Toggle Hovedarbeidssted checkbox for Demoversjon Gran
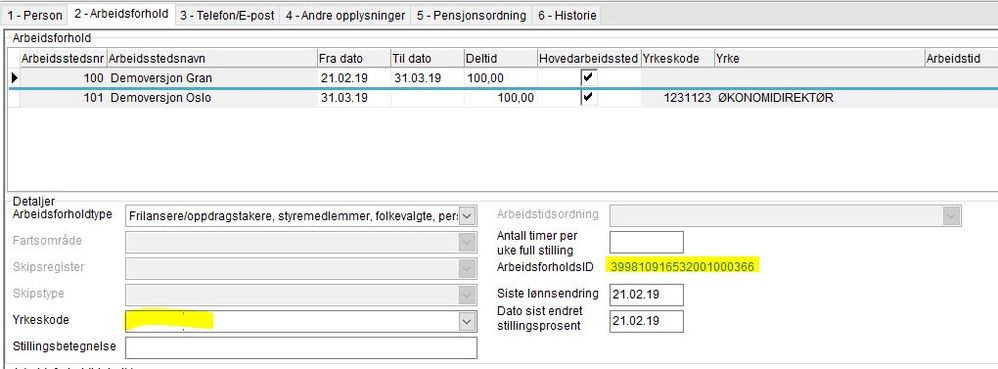Screen dimensions: 998x369 589,78
